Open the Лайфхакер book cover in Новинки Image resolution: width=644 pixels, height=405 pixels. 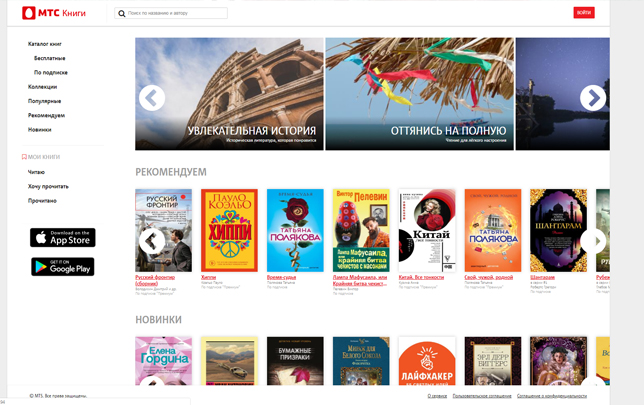click(426, 362)
